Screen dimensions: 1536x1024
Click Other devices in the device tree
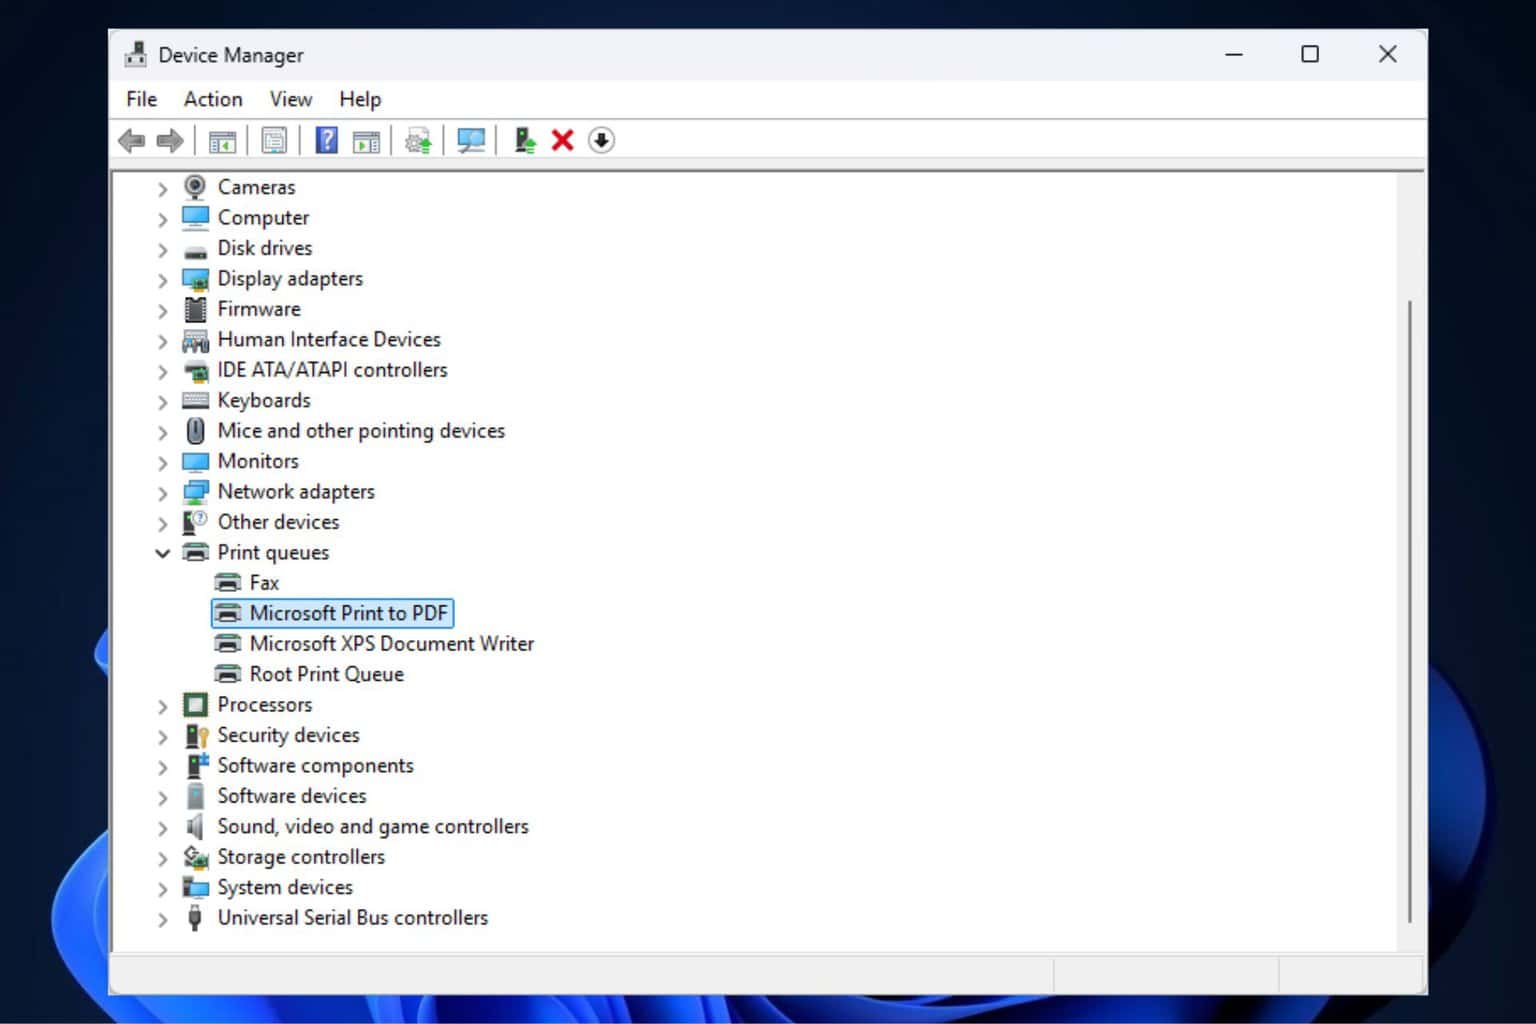278,522
